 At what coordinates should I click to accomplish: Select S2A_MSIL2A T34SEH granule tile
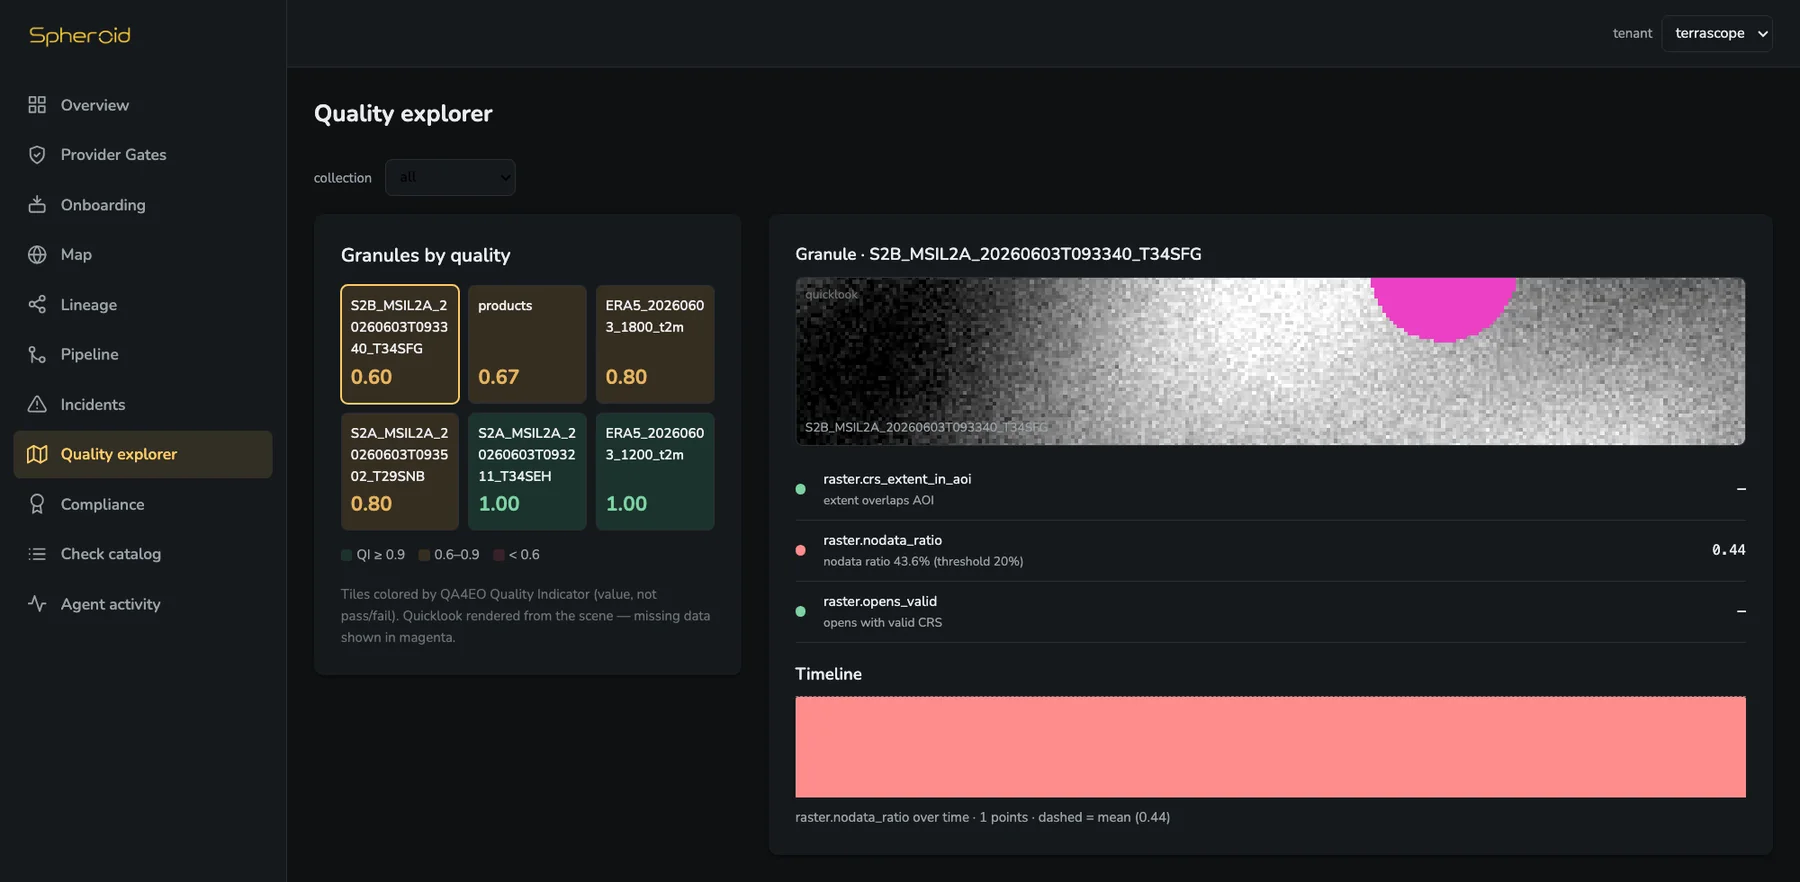click(527, 471)
